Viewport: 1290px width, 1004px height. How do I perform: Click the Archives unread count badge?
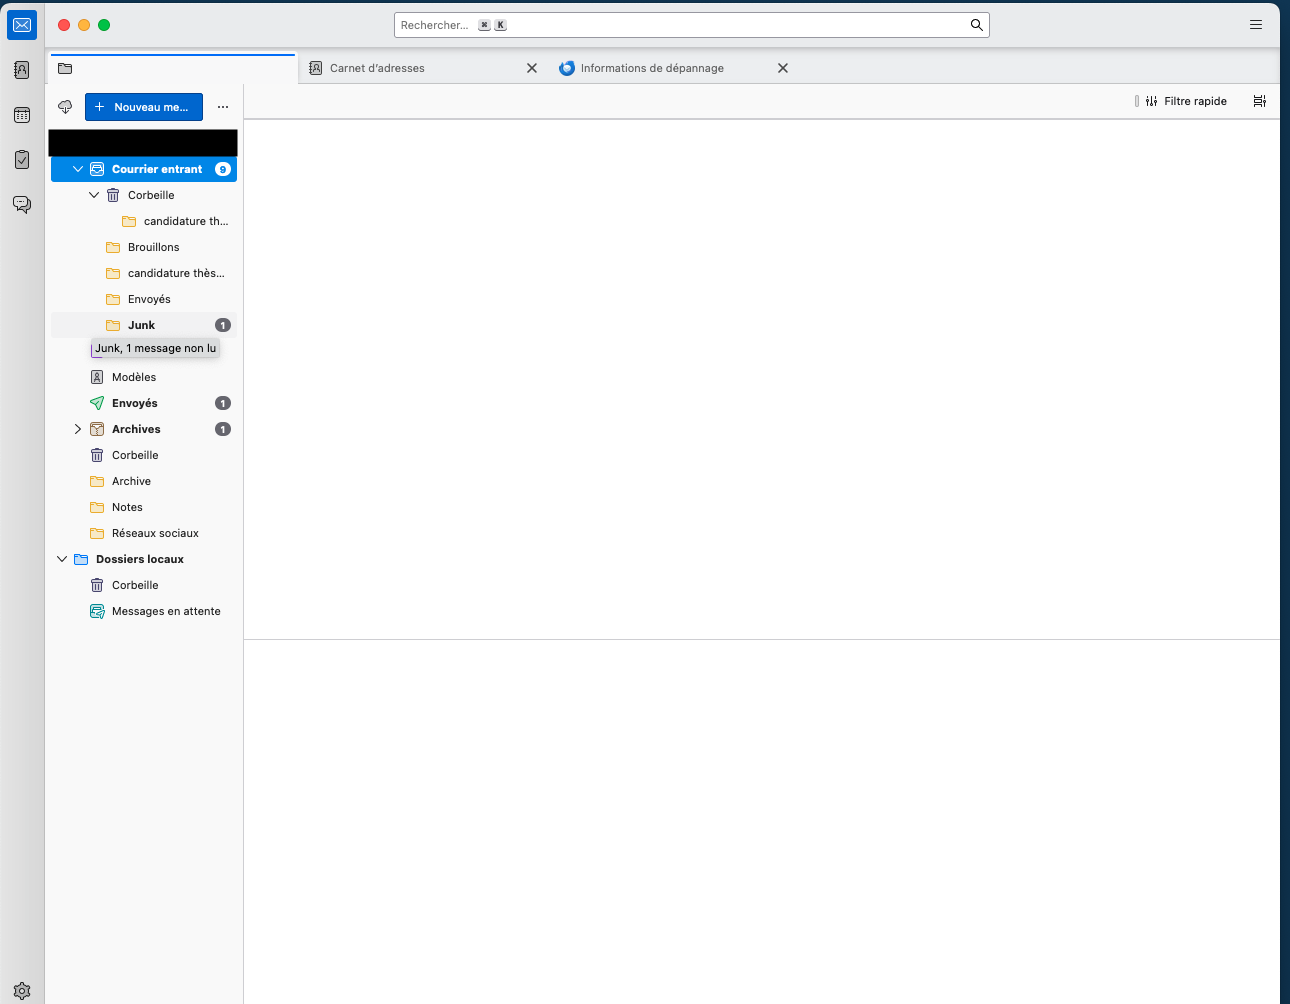(x=223, y=429)
